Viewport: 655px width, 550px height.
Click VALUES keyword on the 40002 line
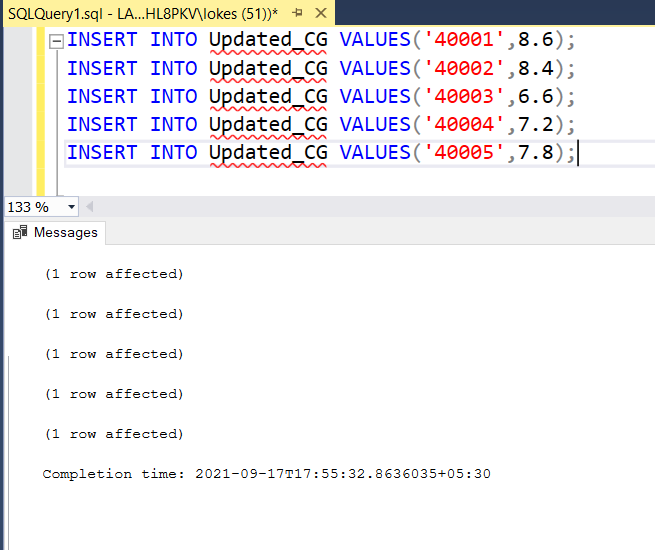click(375, 68)
